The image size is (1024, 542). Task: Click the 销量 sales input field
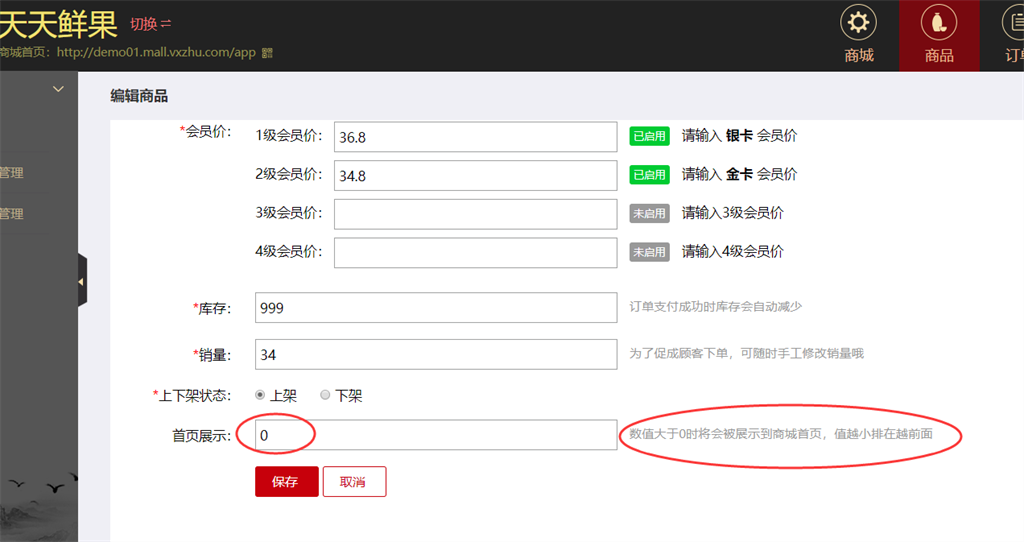436,355
